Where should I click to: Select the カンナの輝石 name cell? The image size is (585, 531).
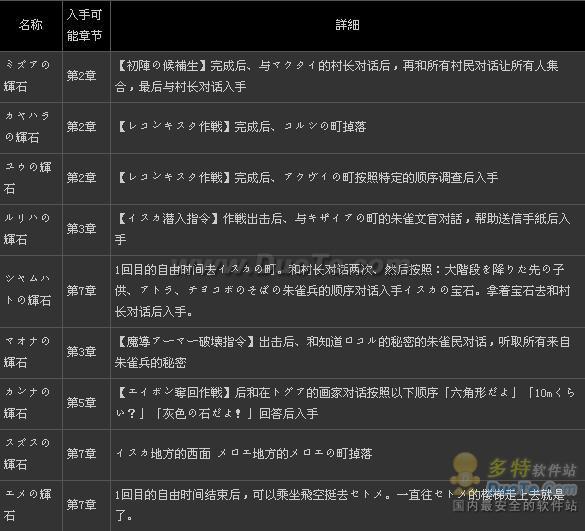click(31, 404)
